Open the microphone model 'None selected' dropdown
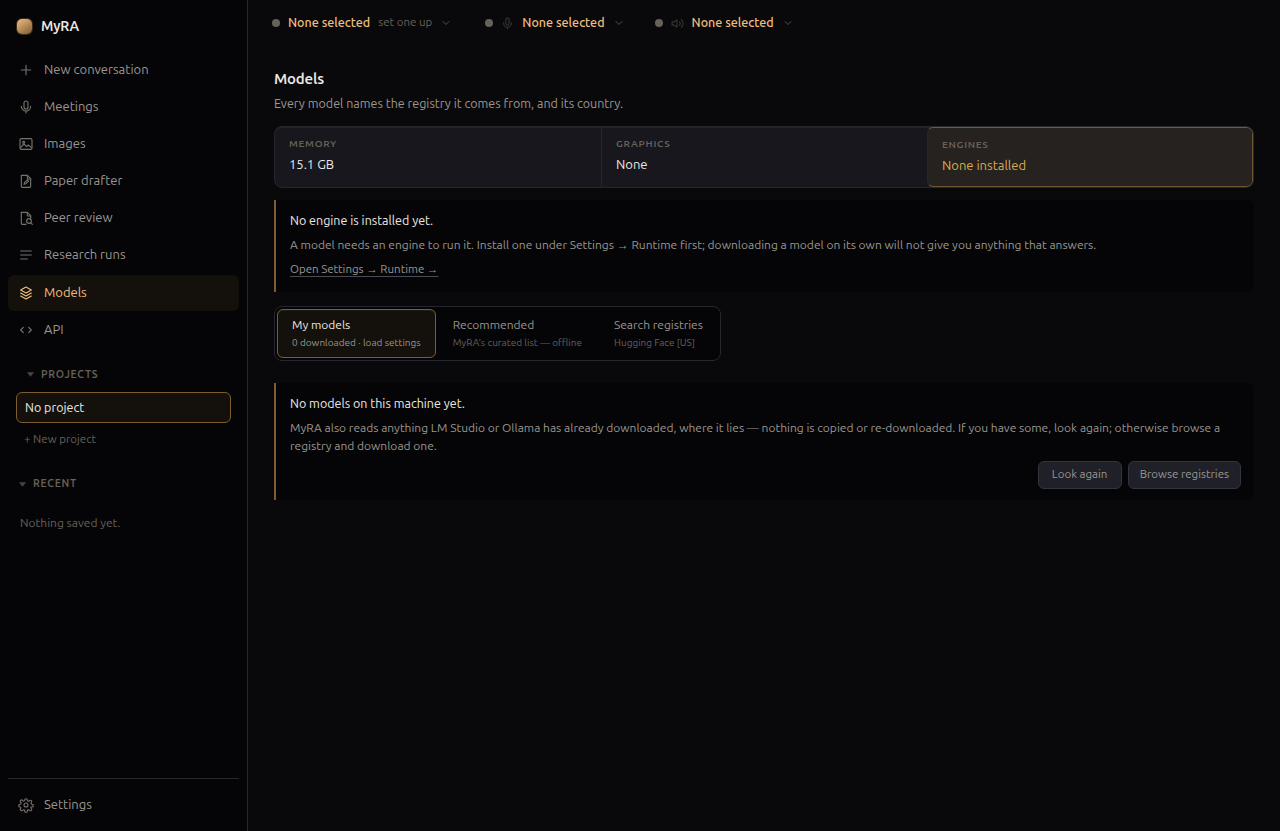Viewport: 1280px width, 831px height. tap(555, 23)
